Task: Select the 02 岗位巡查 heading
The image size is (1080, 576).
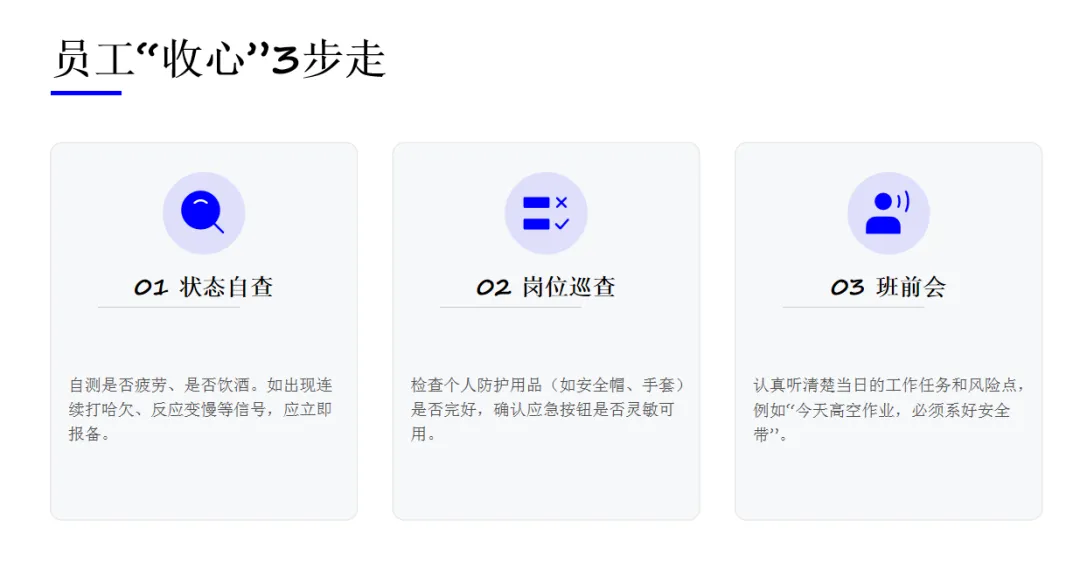Action: click(546, 287)
